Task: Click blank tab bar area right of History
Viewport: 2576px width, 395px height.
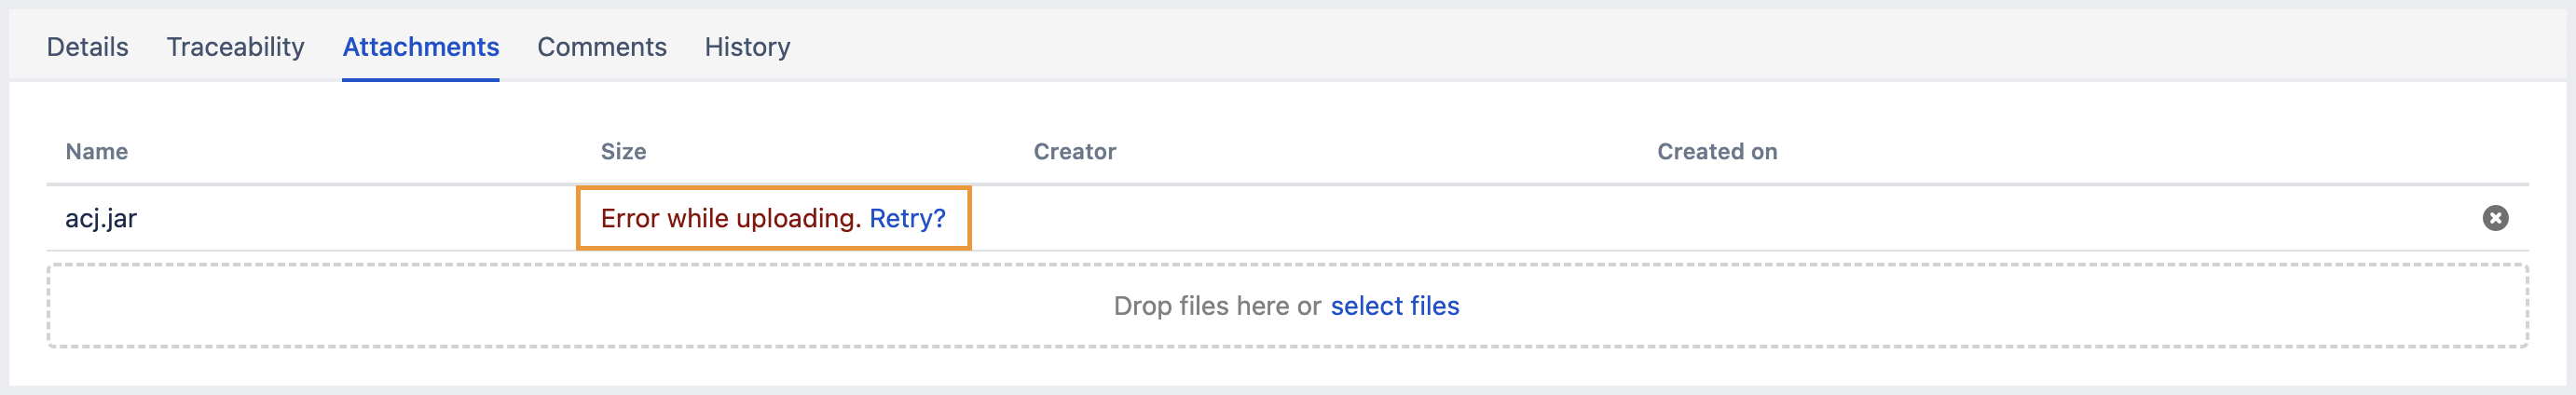Action: tap(1600, 47)
